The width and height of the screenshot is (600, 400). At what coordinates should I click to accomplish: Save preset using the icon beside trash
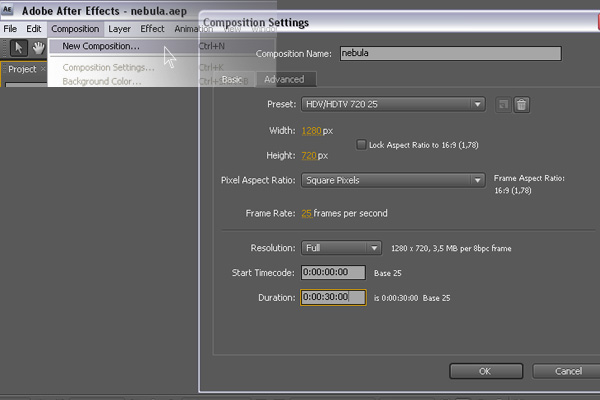(503, 104)
